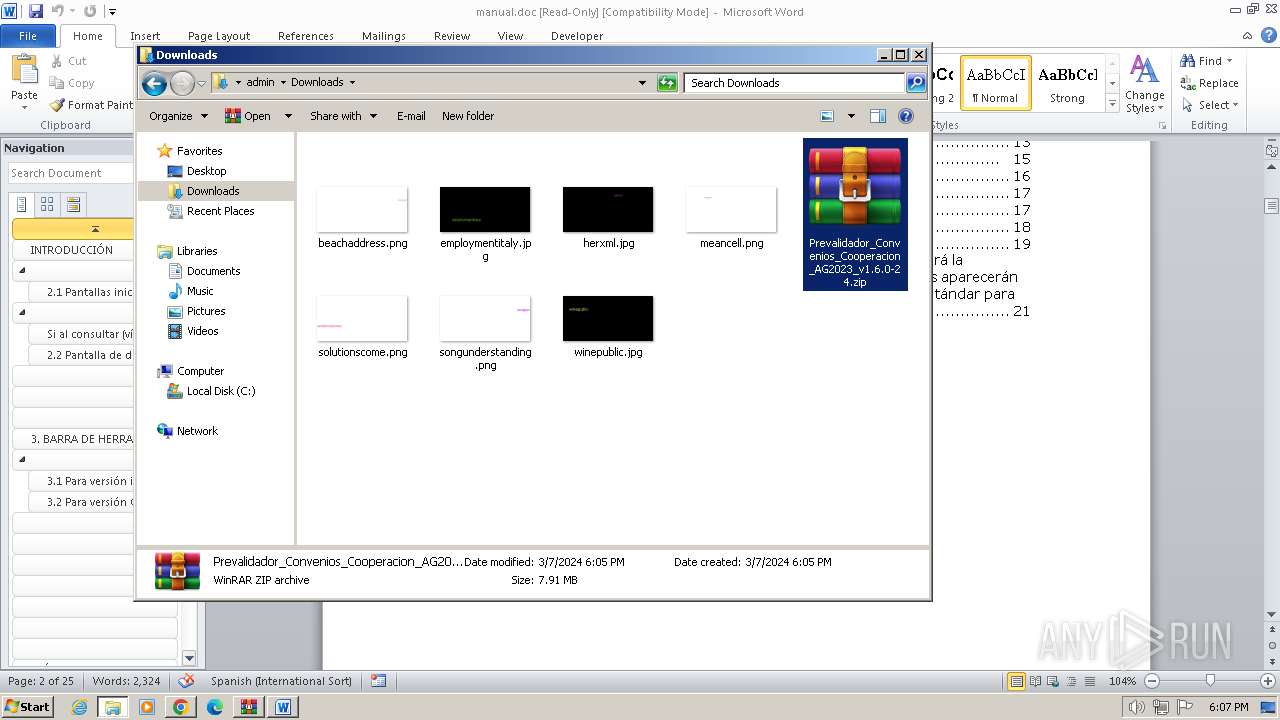The width and height of the screenshot is (1280, 720).
Task: Open Word Change Styles icon
Action: [1144, 84]
